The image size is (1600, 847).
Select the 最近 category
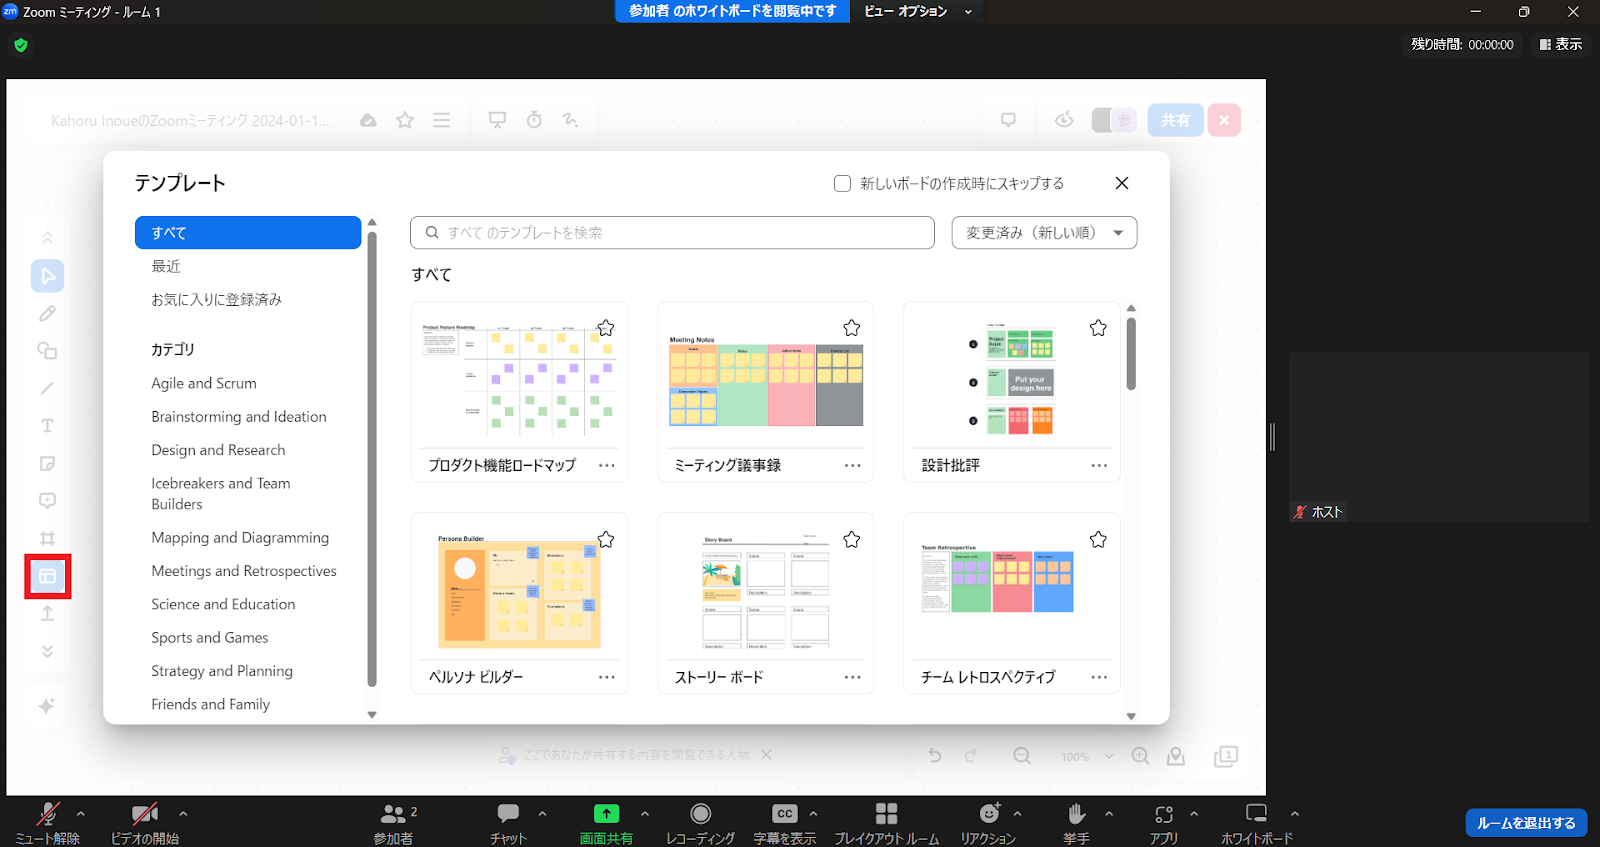(166, 266)
